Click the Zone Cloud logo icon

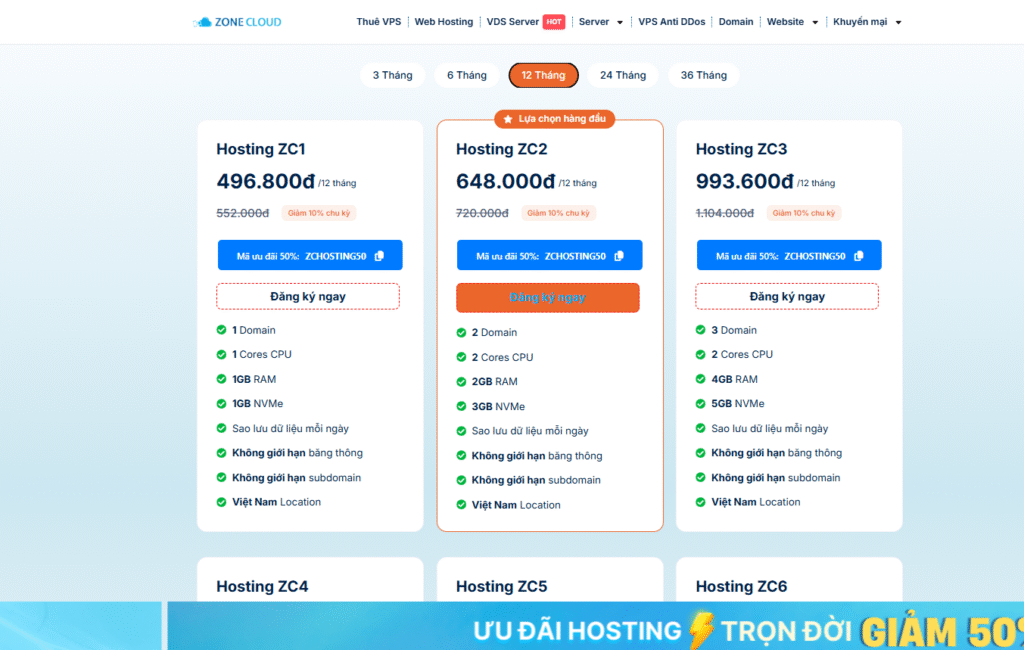(x=203, y=22)
